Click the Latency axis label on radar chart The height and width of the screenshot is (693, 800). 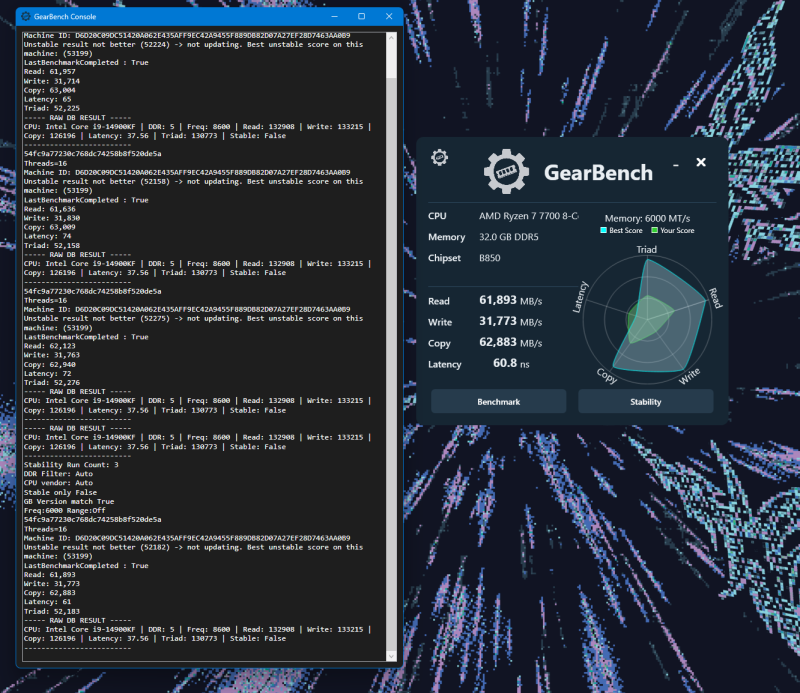click(x=581, y=297)
